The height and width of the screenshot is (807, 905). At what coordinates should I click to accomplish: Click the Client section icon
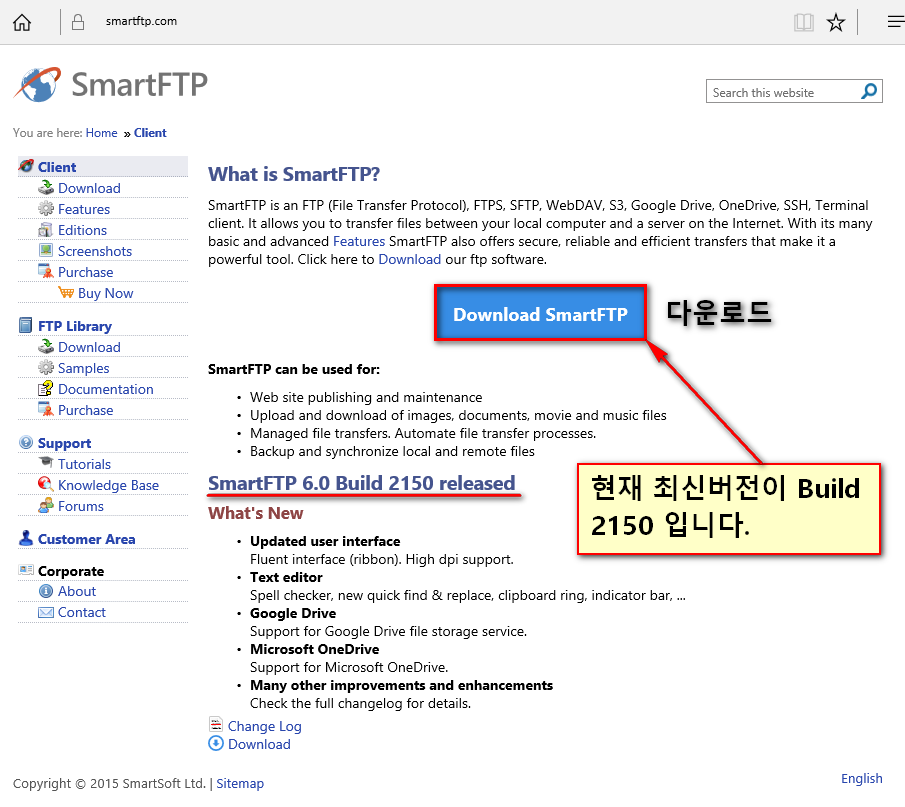pos(26,166)
